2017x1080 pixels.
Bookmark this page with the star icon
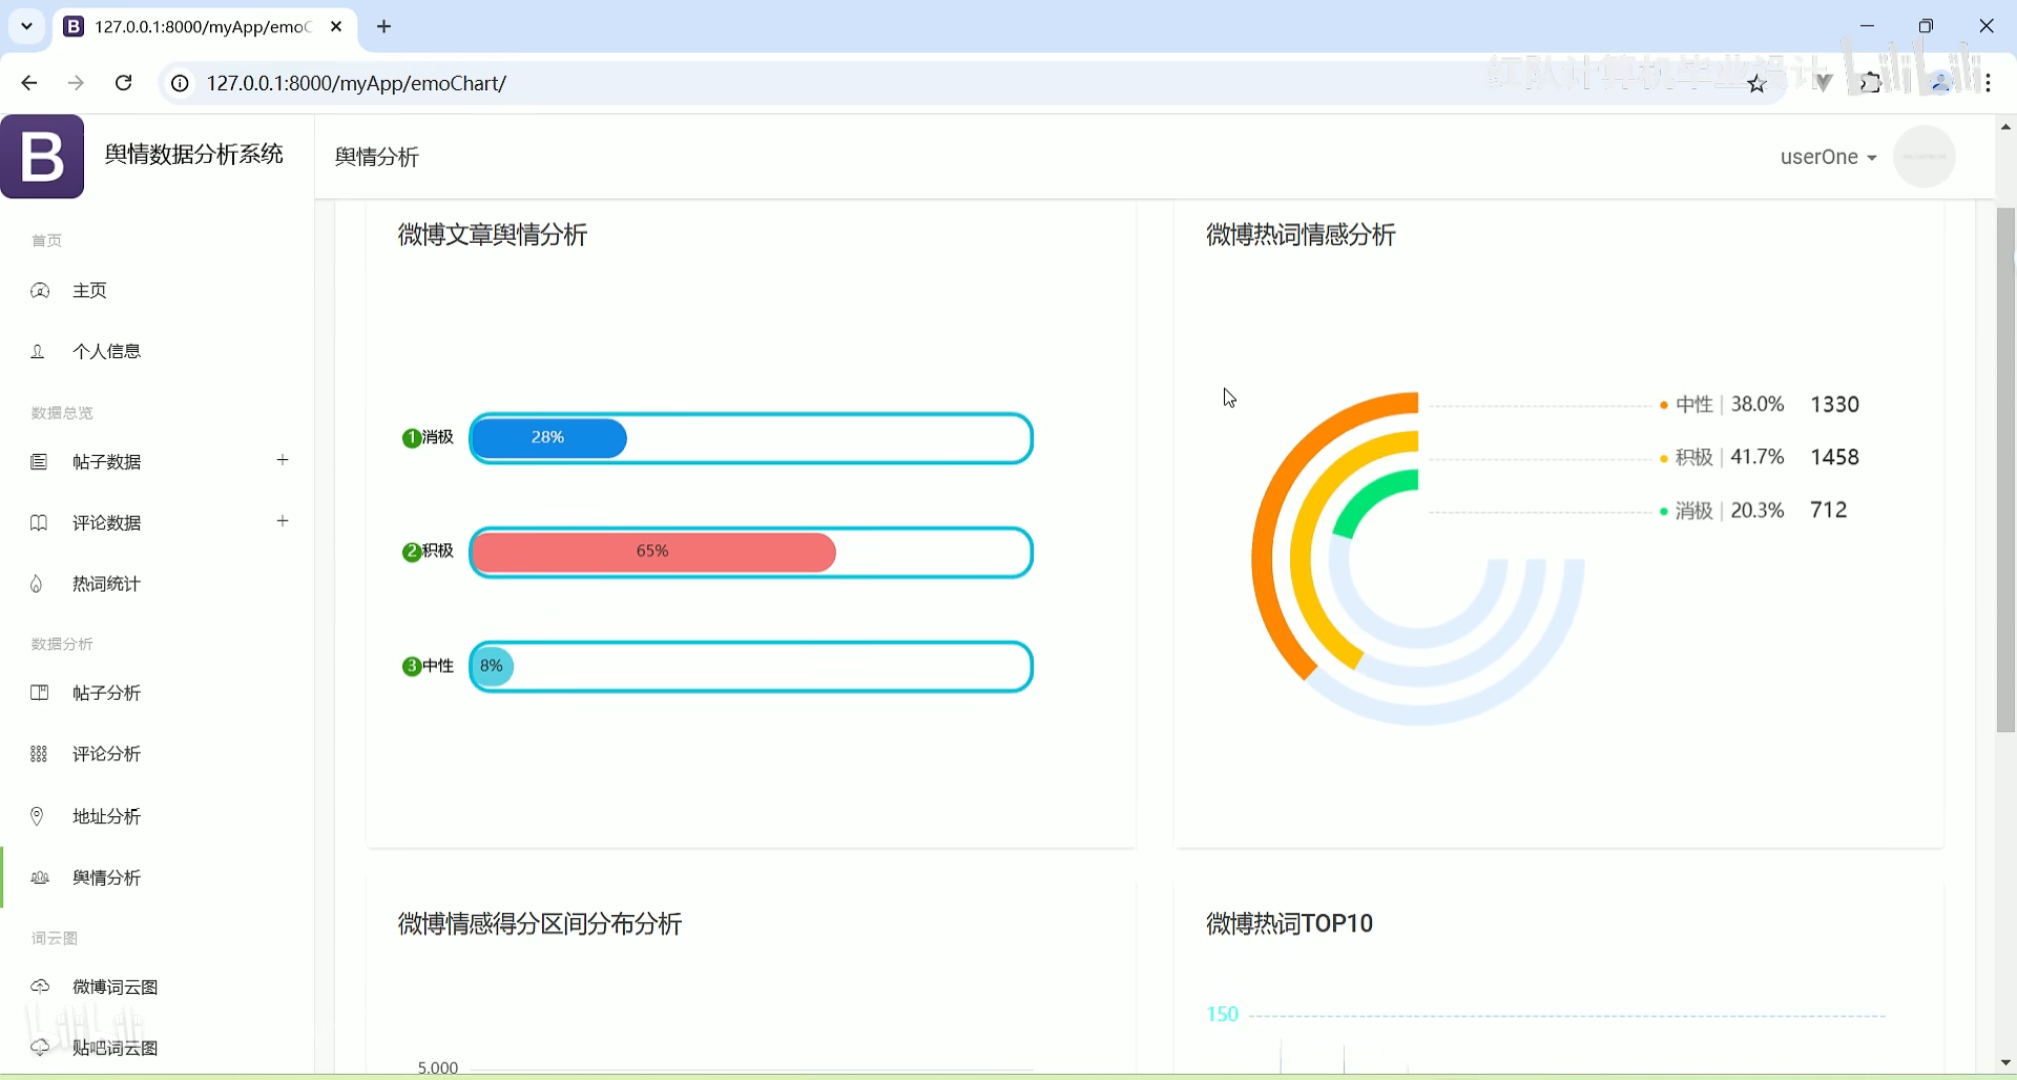pyautogui.click(x=1757, y=84)
